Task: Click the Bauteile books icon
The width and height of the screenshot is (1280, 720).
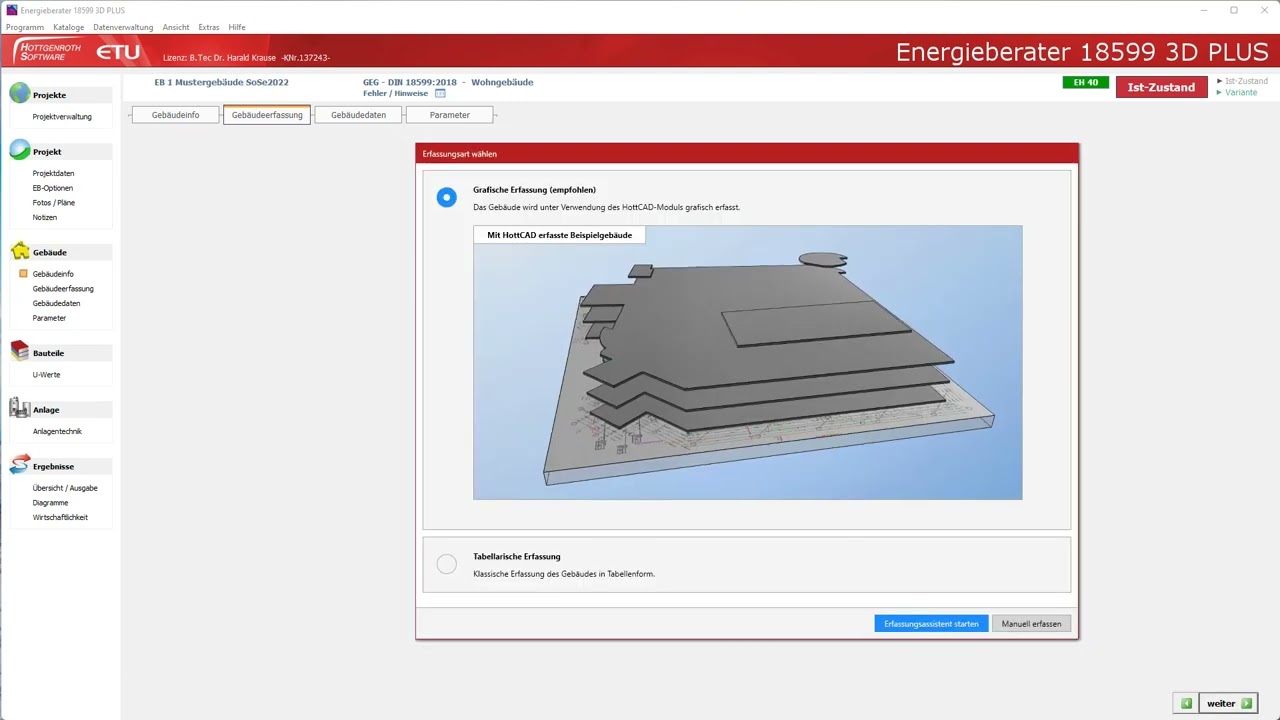Action: 20,352
